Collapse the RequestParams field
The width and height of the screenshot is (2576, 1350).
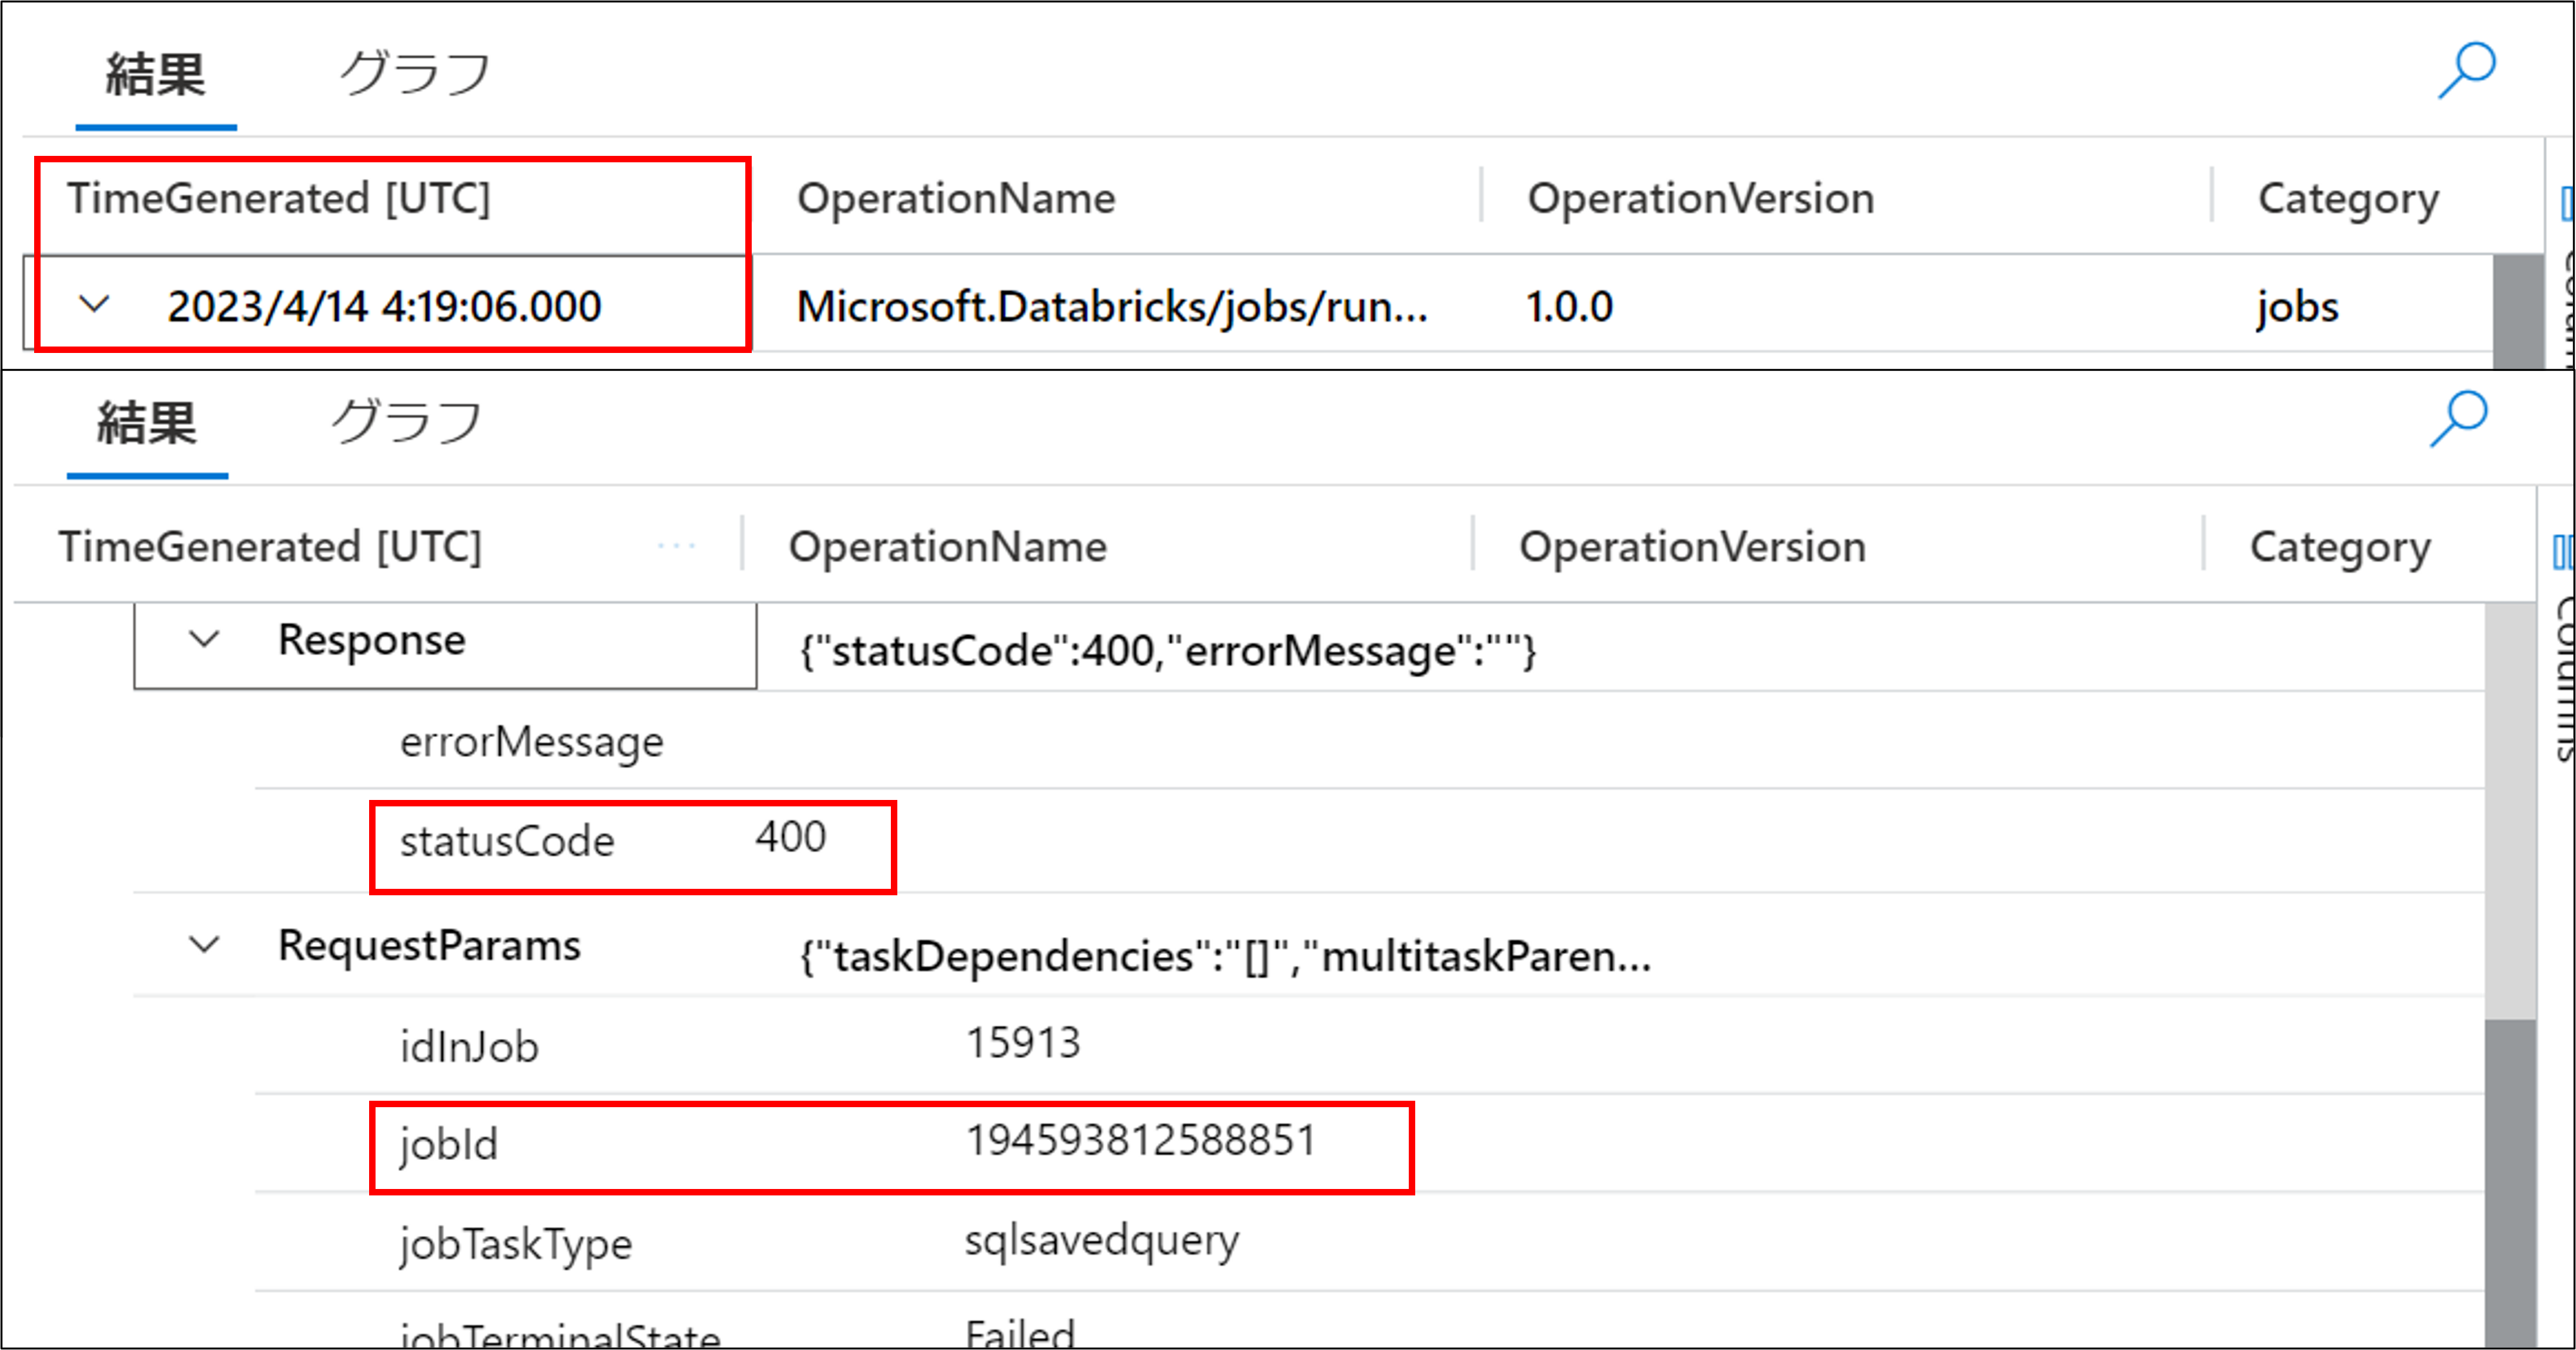204,944
